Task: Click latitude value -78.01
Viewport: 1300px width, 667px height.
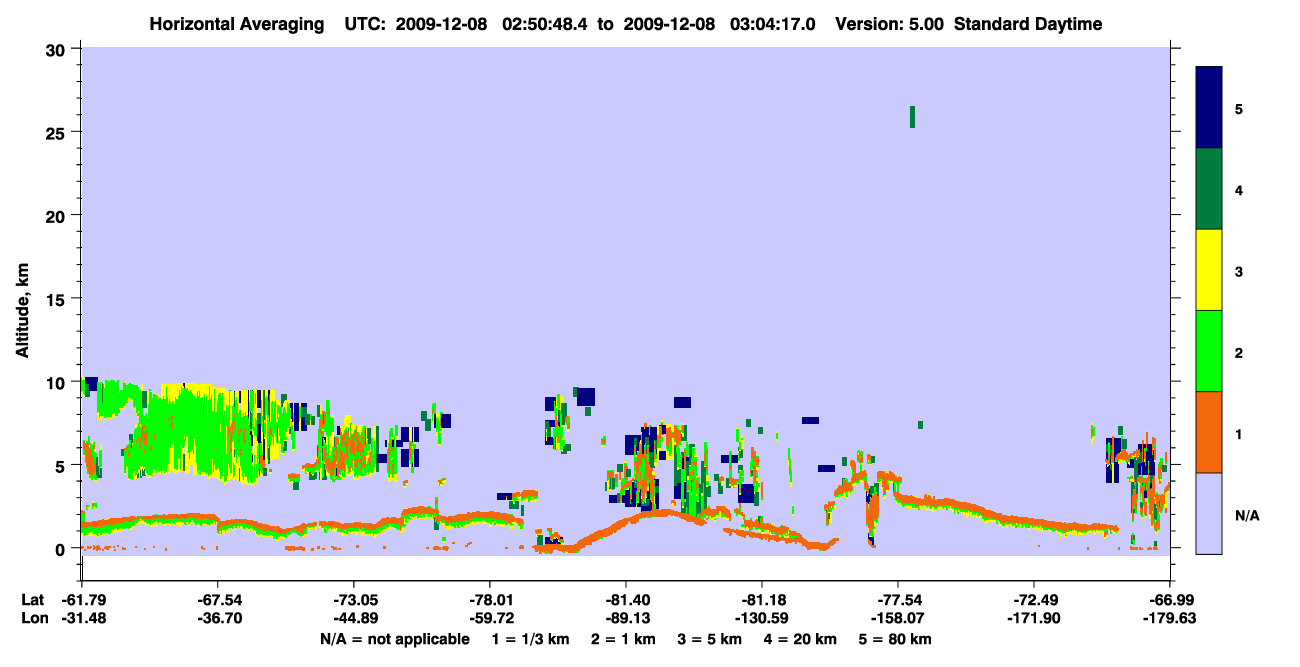Action: (489, 600)
